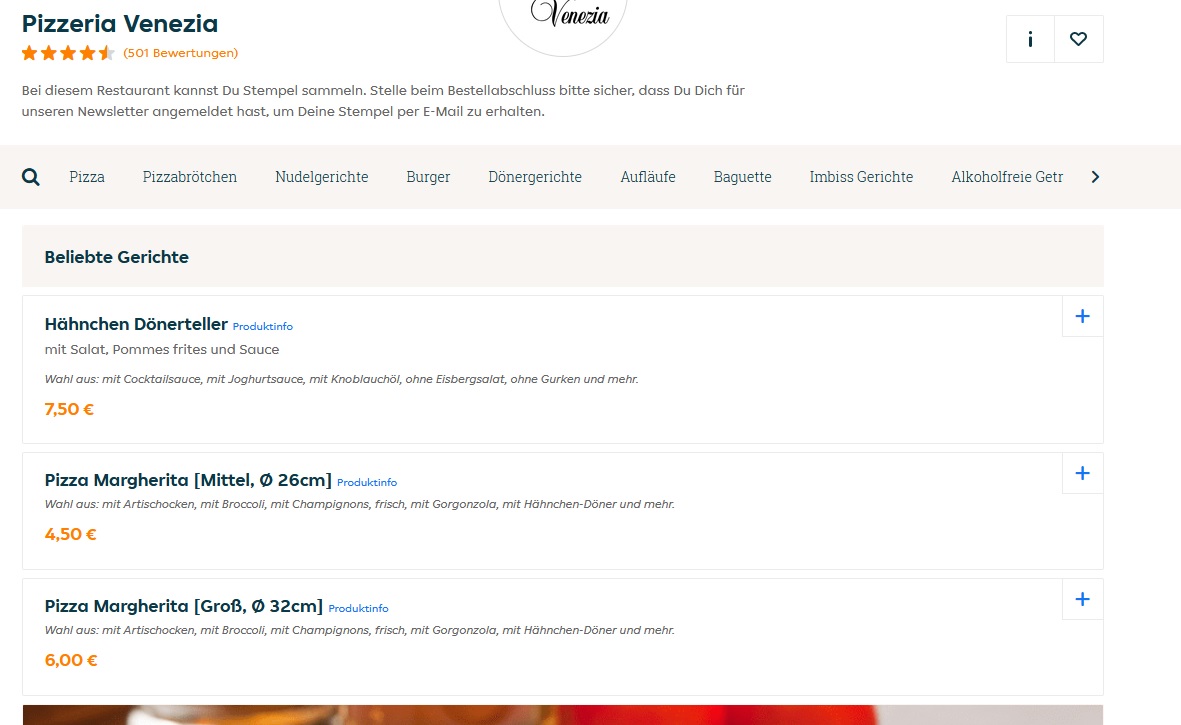Image resolution: width=1181 pixels, height=725 pixels.
Task: Click Pizza Margherita [Mittel, Ø 26cm] title
Action: coord(188,480)
